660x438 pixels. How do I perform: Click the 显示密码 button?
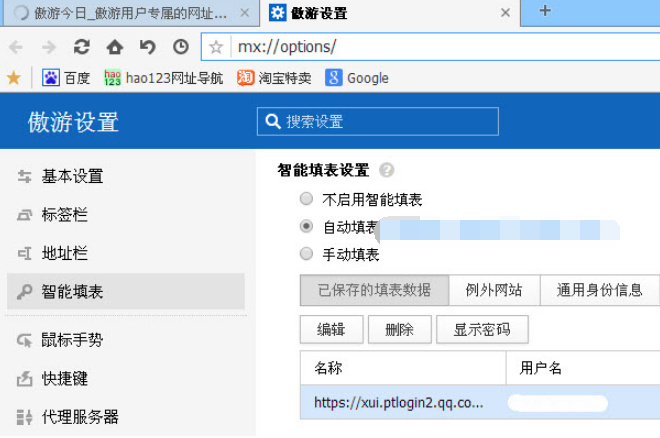[x=482, y=329]
